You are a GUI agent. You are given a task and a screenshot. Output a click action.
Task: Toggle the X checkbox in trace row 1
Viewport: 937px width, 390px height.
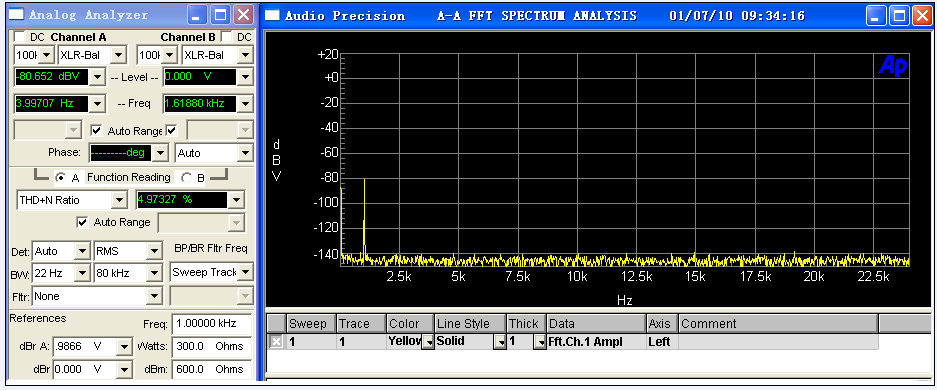click(x=276, y=342)
